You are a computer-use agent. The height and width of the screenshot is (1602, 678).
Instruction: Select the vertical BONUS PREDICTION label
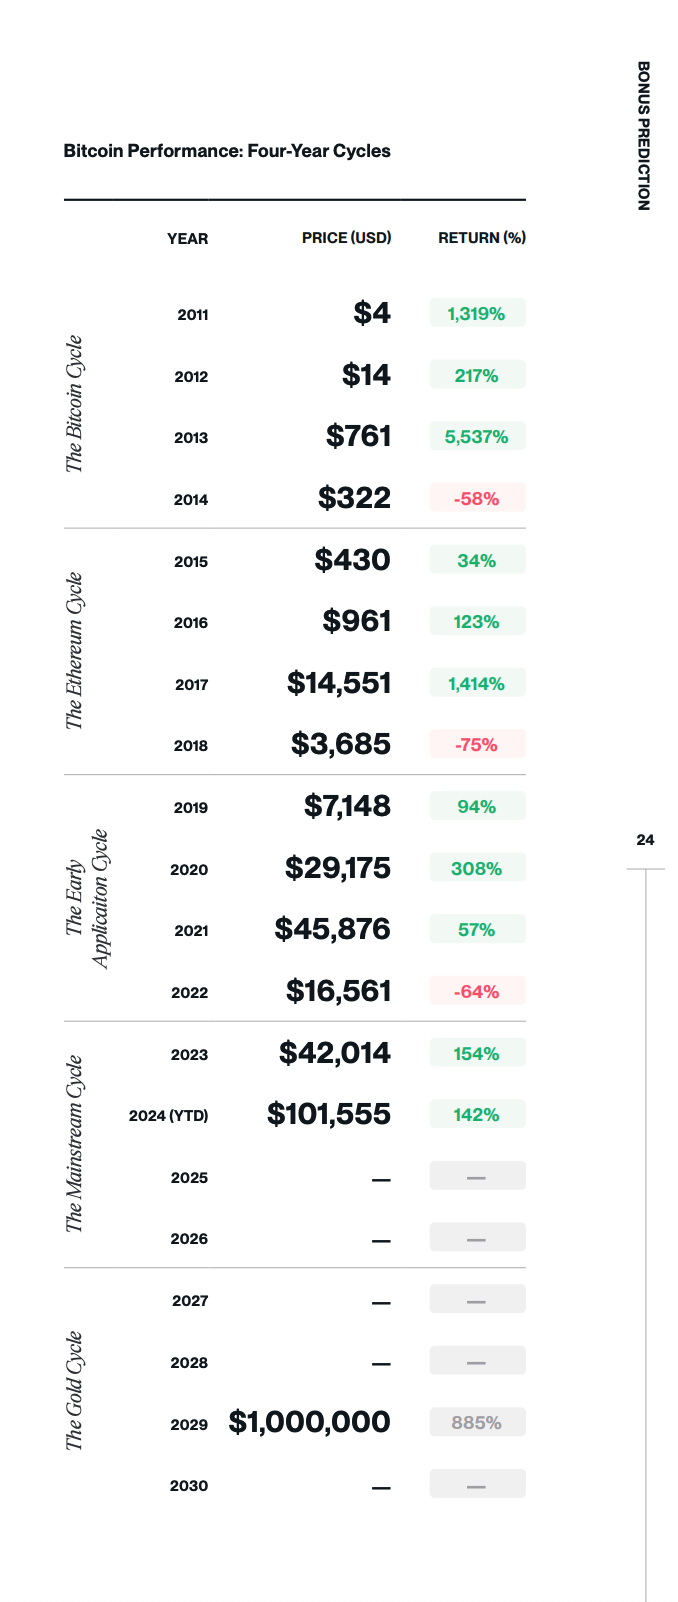point(643,136)
